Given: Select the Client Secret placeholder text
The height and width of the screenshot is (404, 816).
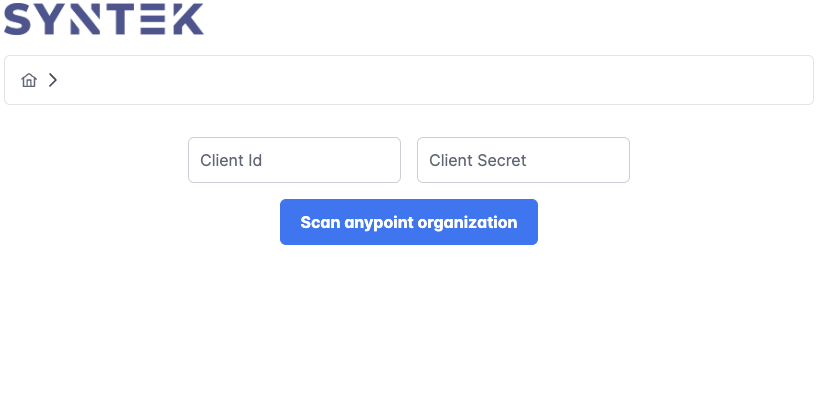Looking at the screenshot, I should [478, 160].
